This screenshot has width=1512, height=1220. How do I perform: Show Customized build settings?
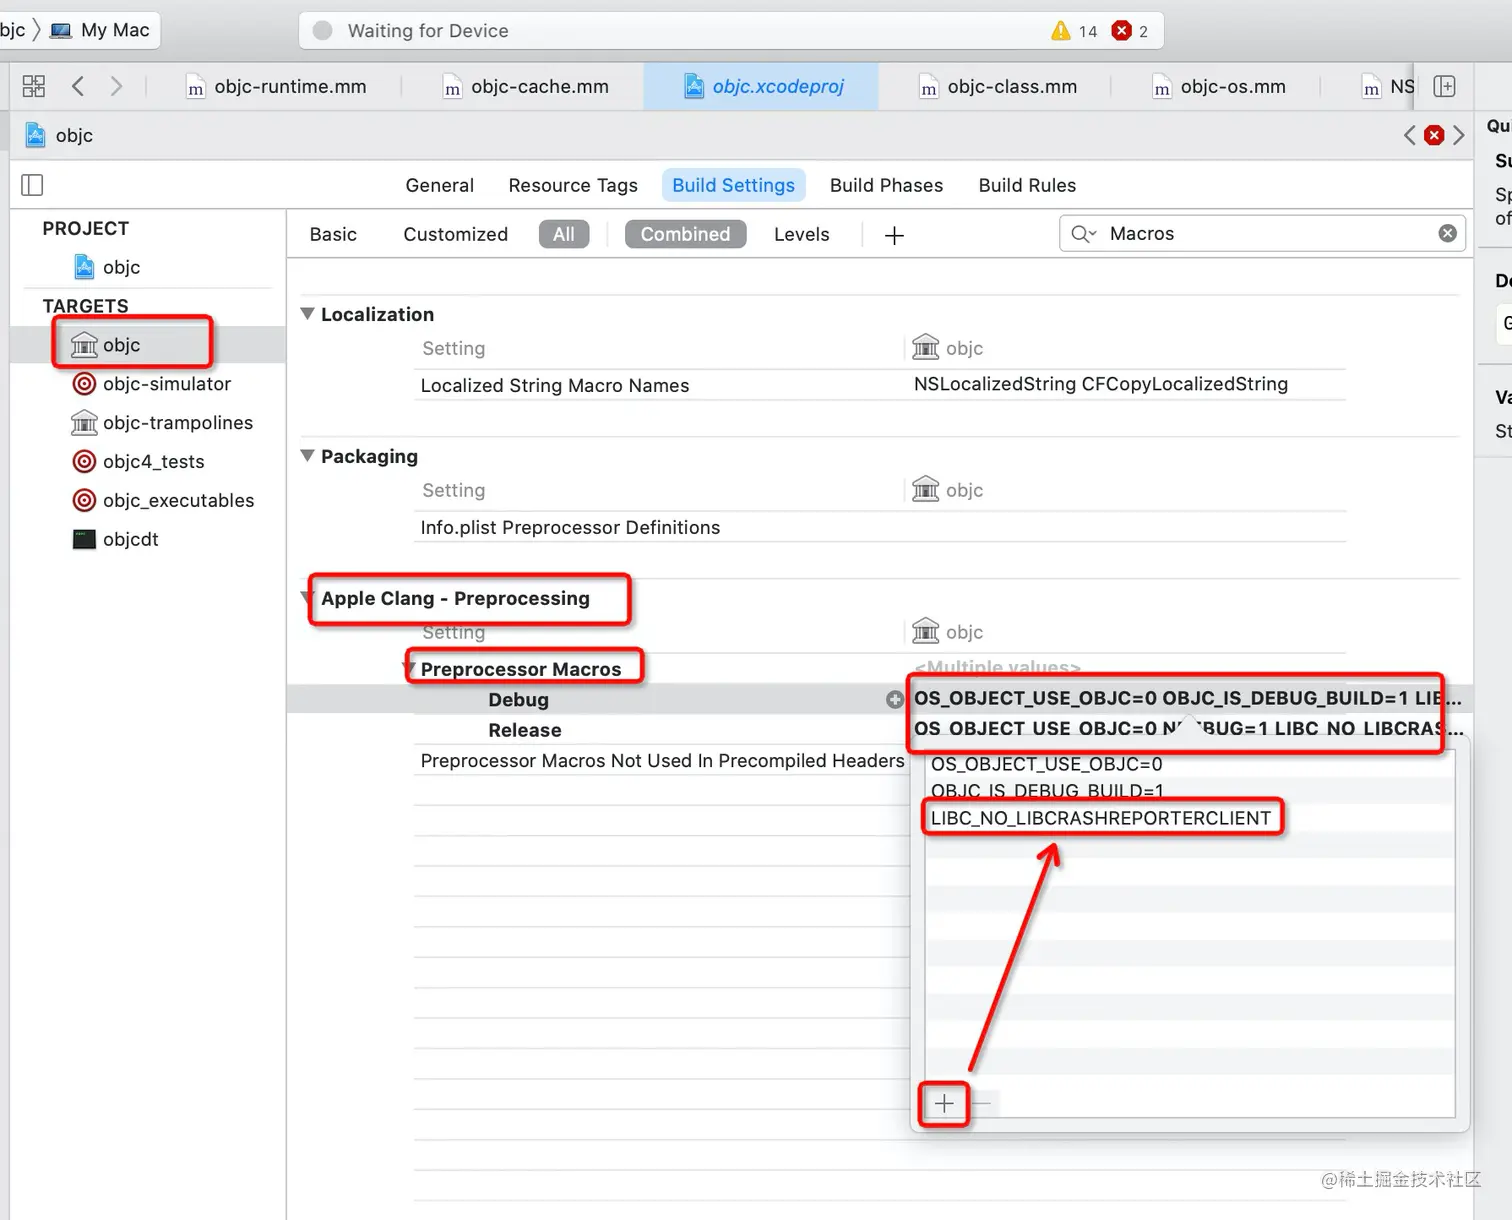[455, 234]
